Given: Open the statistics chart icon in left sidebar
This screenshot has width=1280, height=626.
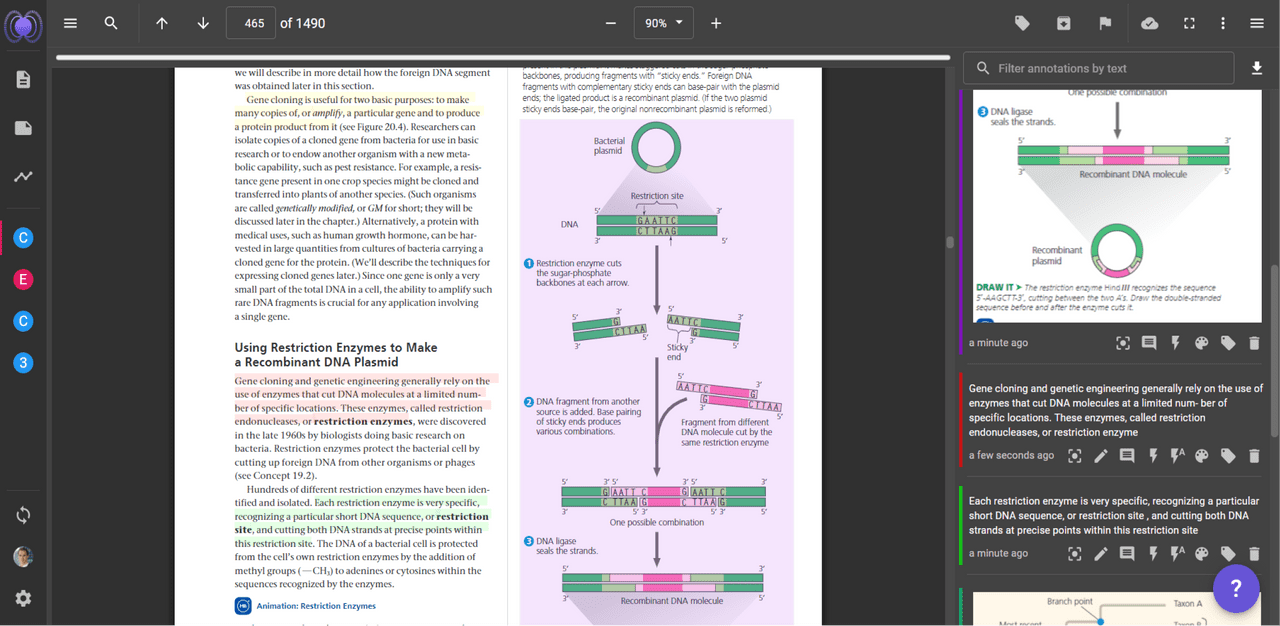Looking at the screenshot, I should [23, 177].
